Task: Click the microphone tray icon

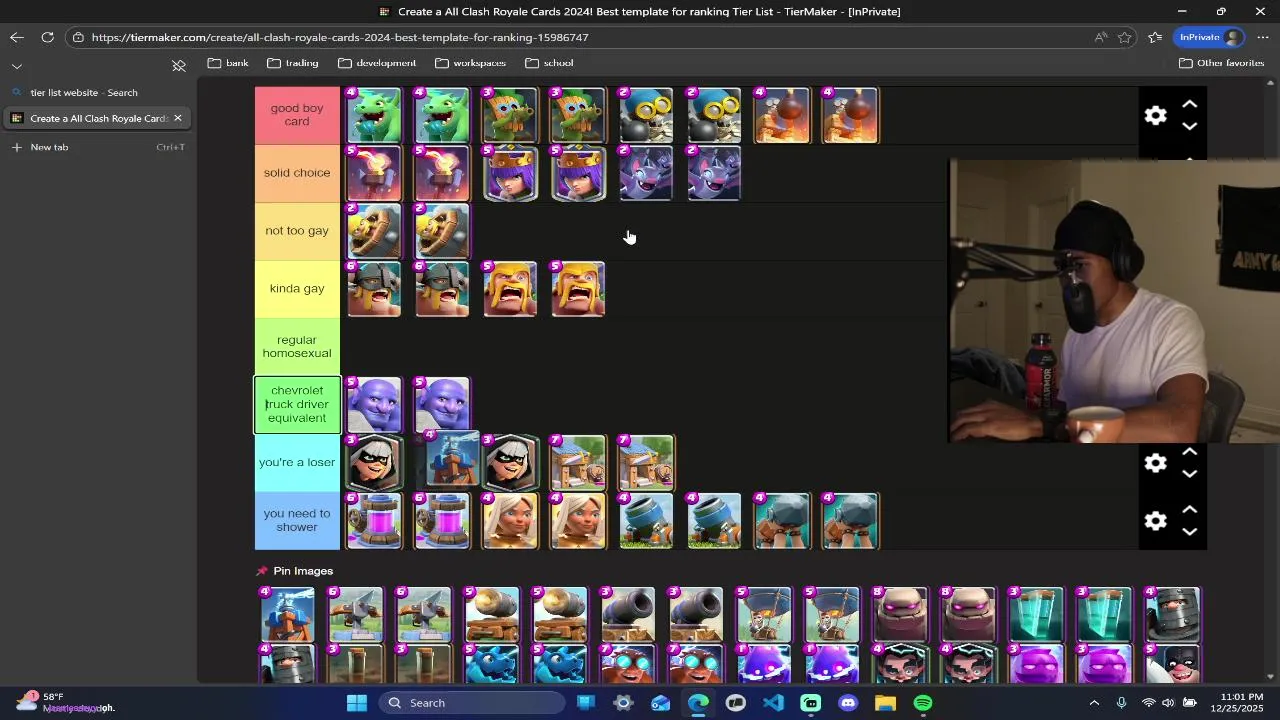Action: 1122,703
